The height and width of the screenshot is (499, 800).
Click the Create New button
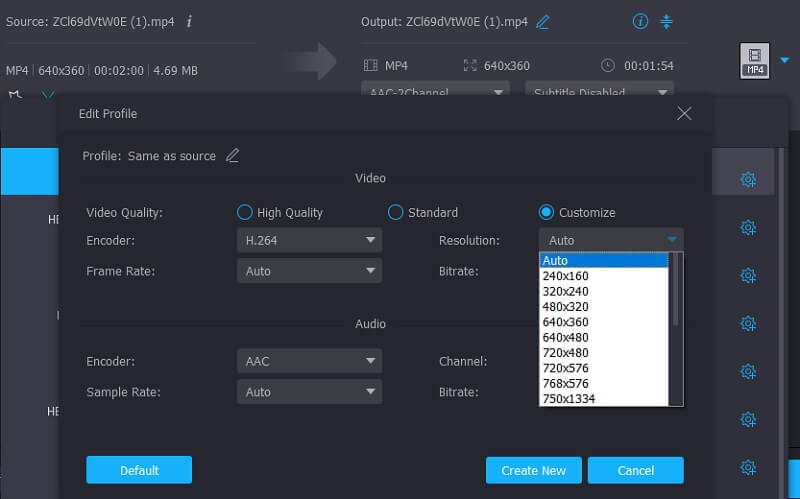pos(533,471)
